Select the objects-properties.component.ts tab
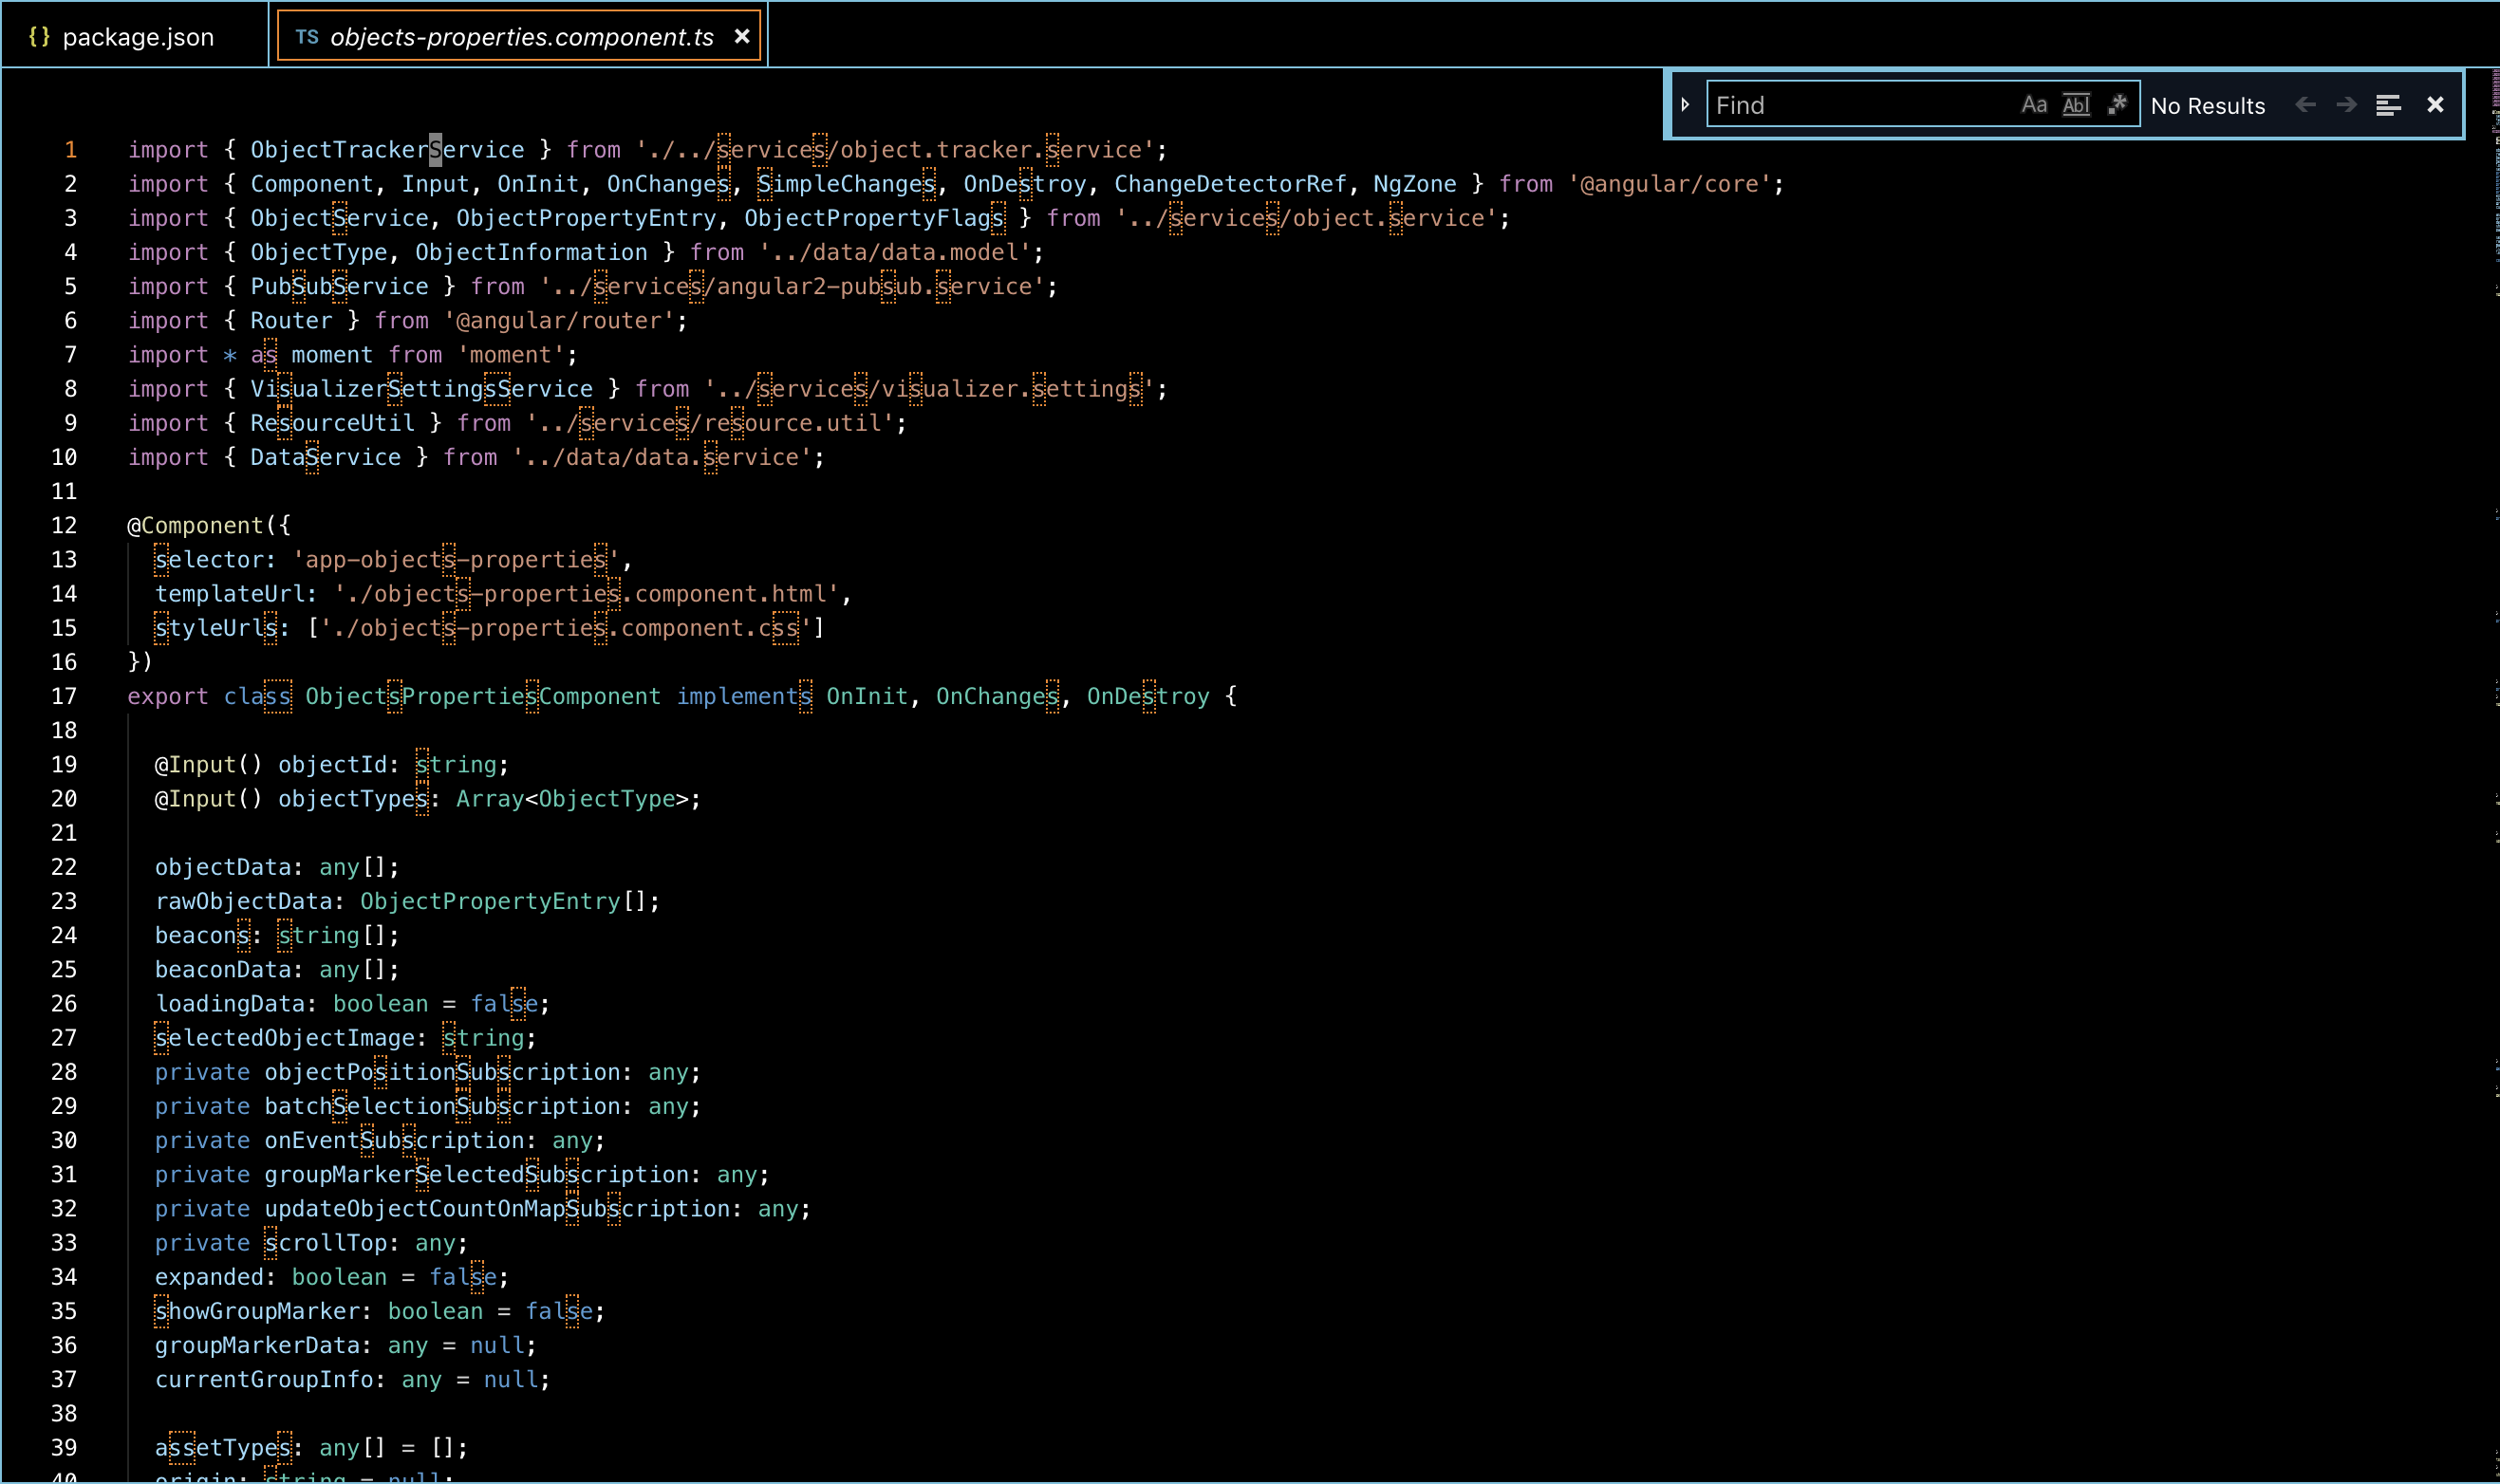Image resolution: width=2500 pixels, height=1484 pixels. (x=521, y=37)
